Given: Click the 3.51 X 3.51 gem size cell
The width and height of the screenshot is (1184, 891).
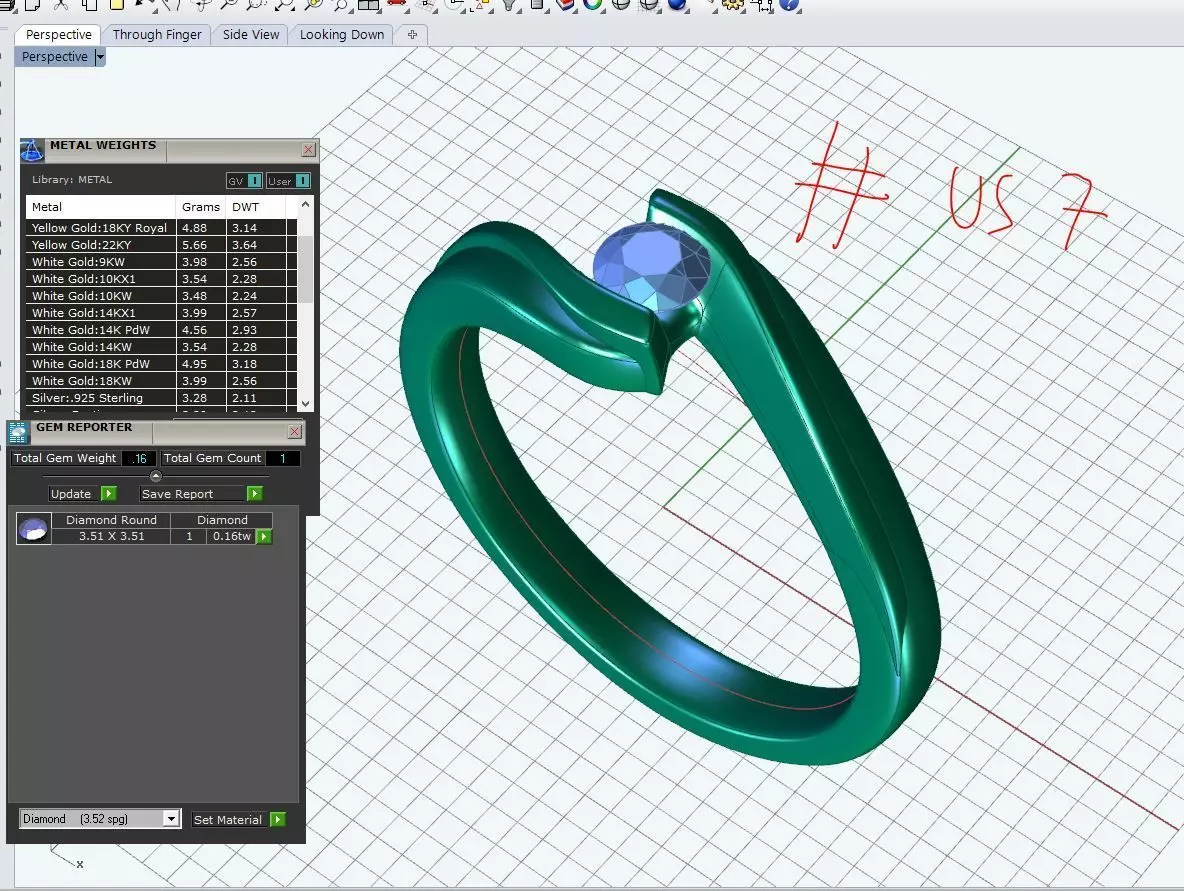Looking at the screenshot, I should point(112,536).
